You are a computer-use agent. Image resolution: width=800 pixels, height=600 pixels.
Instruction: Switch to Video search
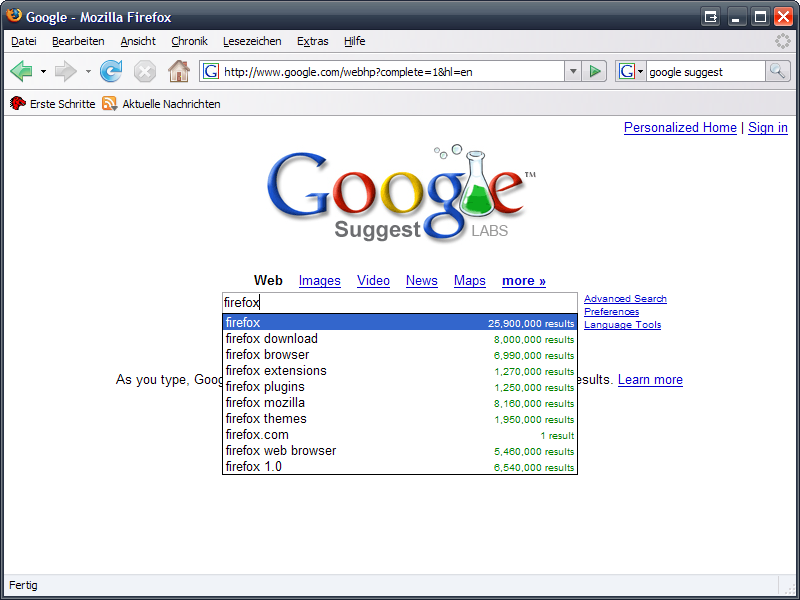coord(373,281)
